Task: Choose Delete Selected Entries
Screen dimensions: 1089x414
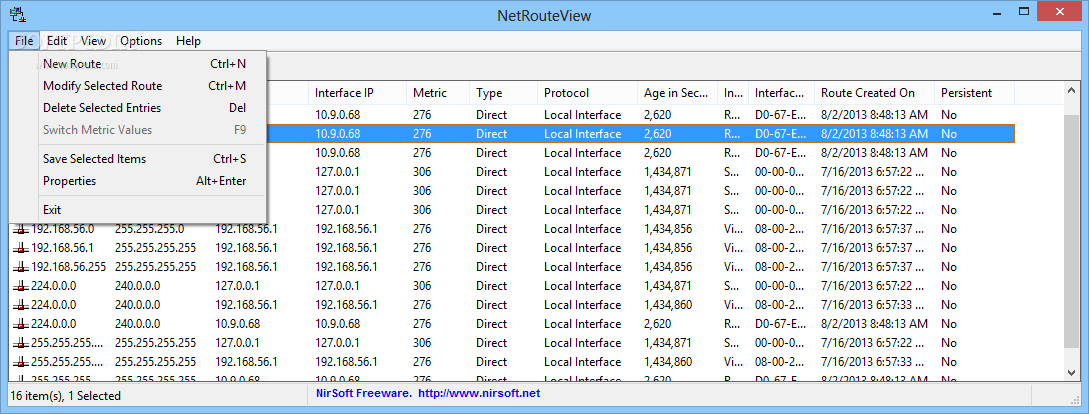Action: coord(138,108)
